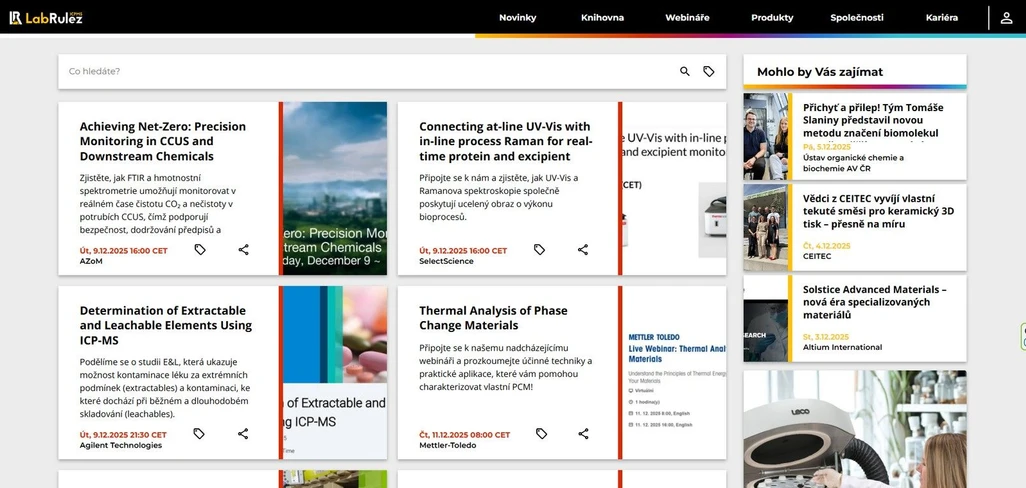Share the Connecting at-line UV-Vis webinar
Viewport: 1026px width, 488px height.
[x=583, y=250]
